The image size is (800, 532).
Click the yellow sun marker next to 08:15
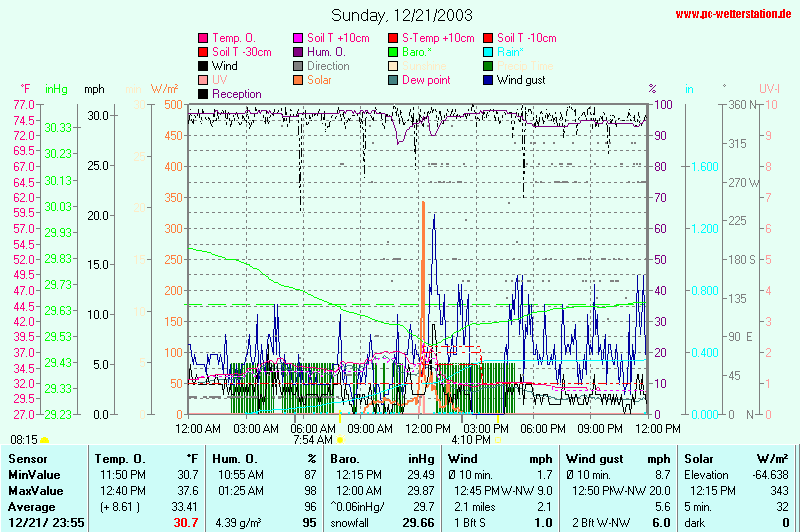click(45, 439)
